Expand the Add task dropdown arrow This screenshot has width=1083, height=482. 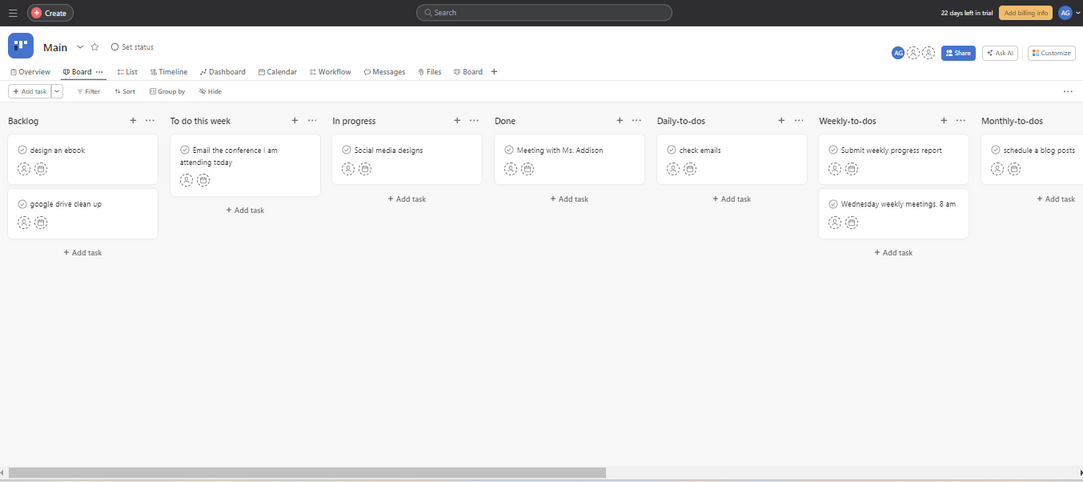point(57,91)
